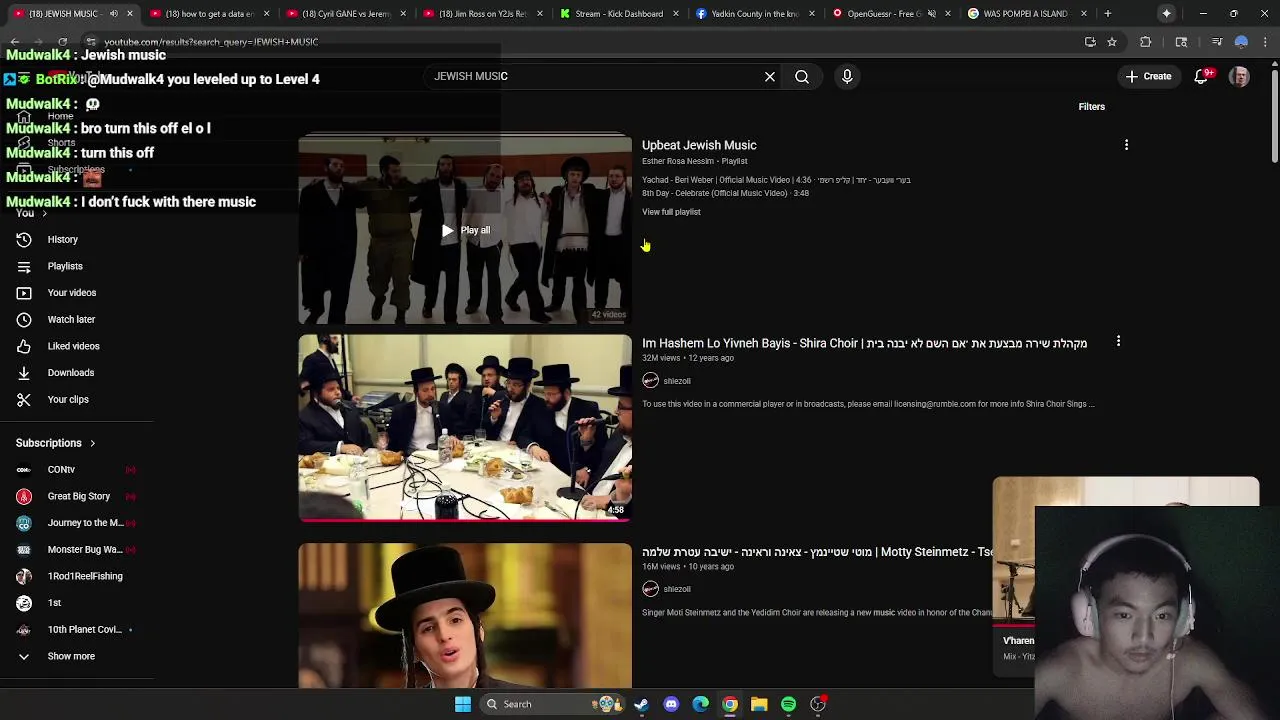Switch to the Stream - Kick Dashboard tab
Viewport: 1280px width, 720px height.
click(x=619, y=13)
